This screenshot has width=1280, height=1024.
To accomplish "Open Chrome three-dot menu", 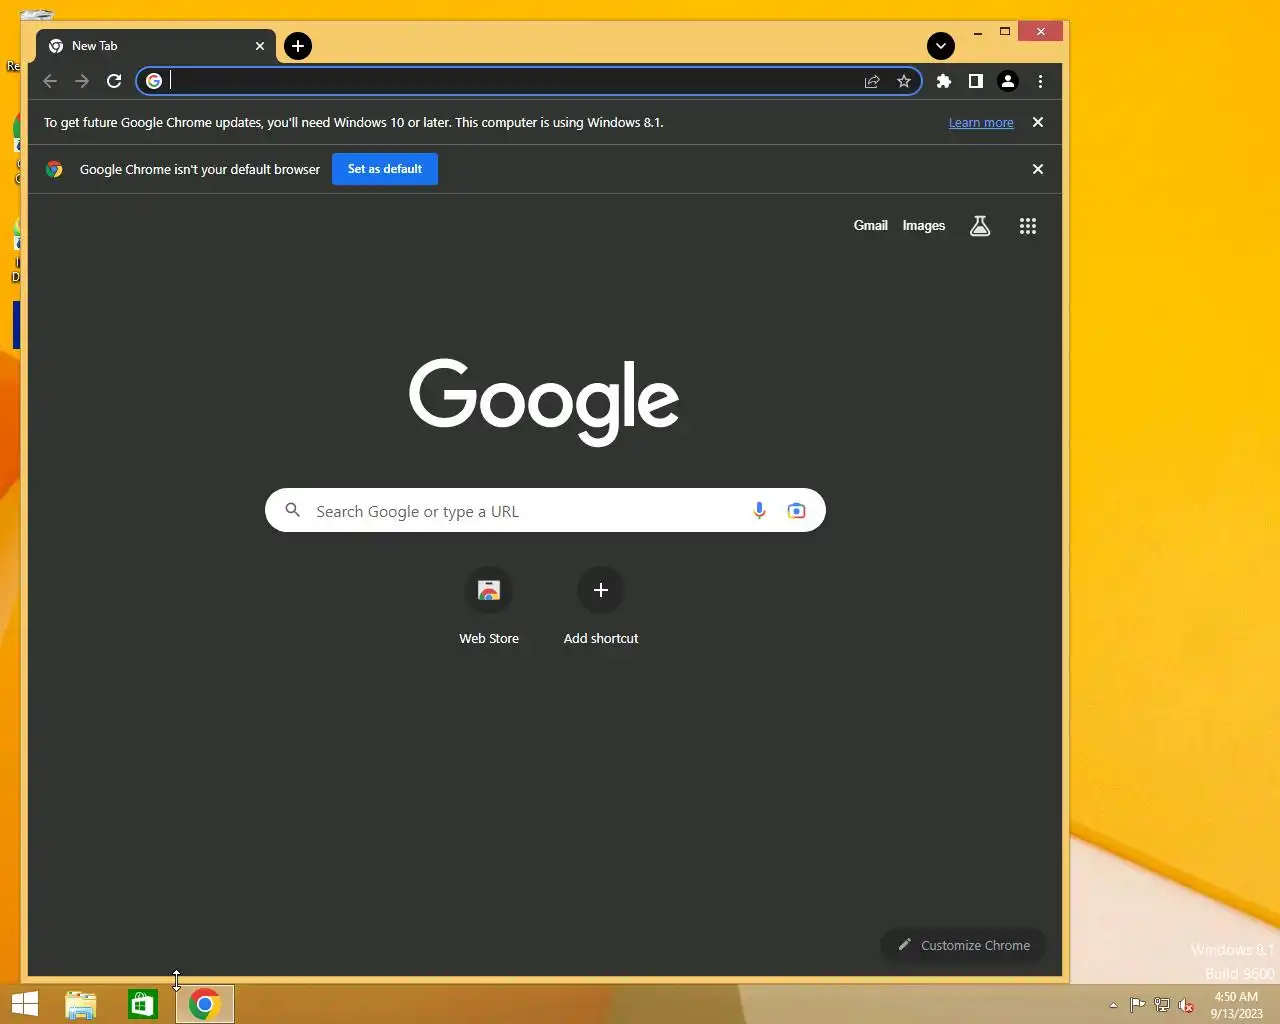I will pyautogui.click(x=1040, y=81).
